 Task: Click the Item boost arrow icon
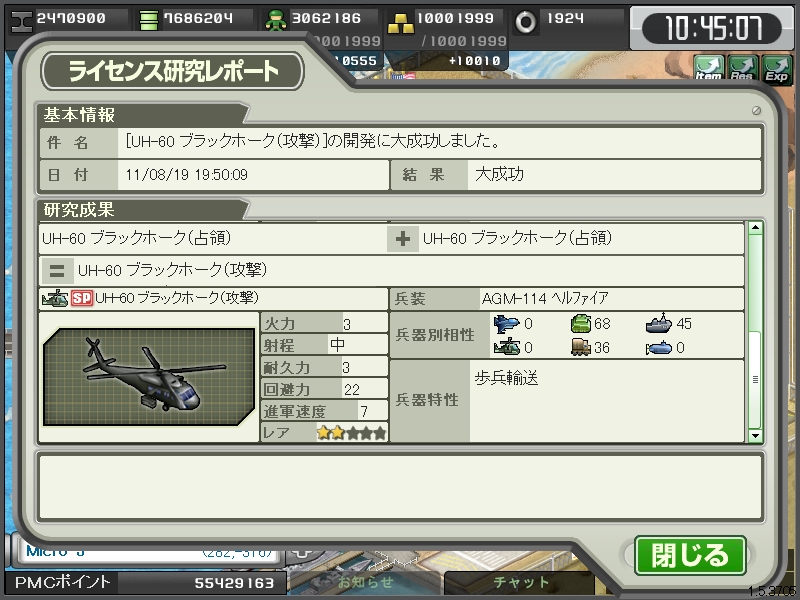(709, 69)
